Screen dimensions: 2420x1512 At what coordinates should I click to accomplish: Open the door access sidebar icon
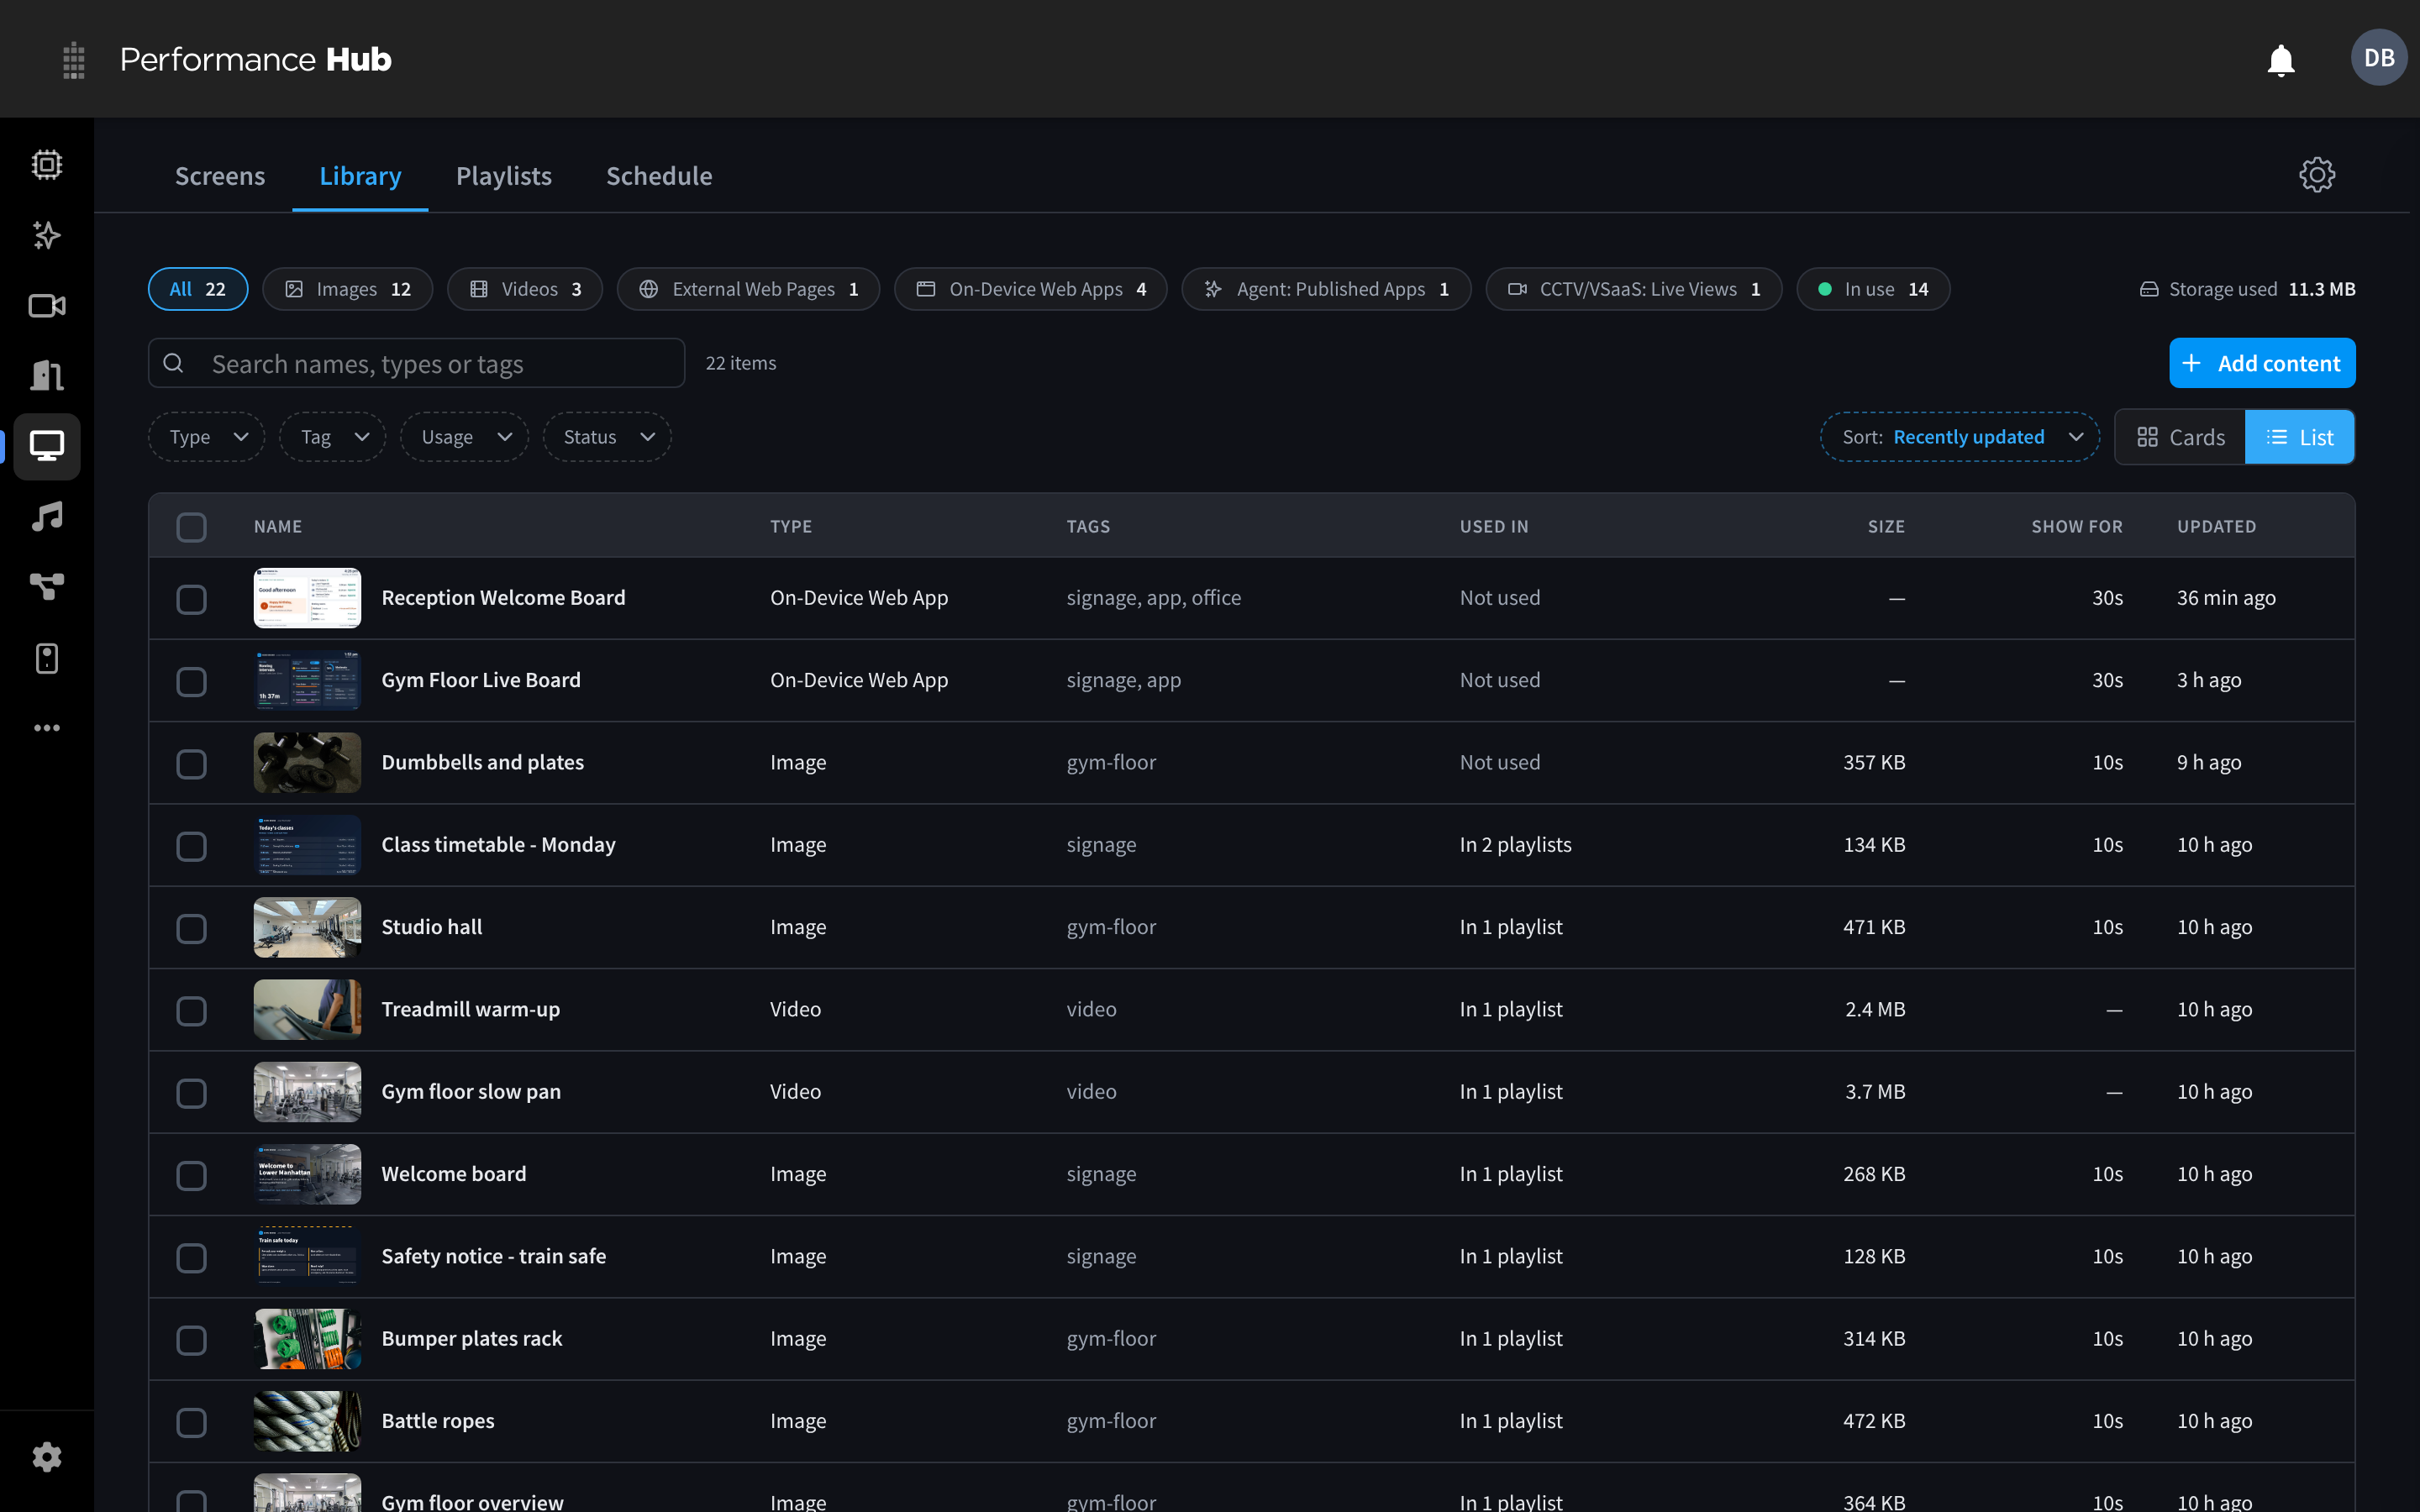coord(47,376)
